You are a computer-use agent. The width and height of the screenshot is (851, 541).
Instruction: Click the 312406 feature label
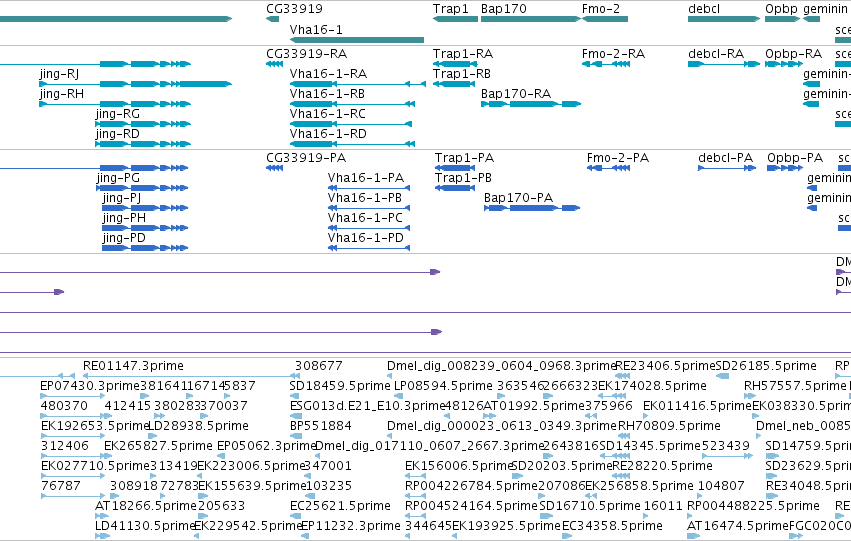65,446
